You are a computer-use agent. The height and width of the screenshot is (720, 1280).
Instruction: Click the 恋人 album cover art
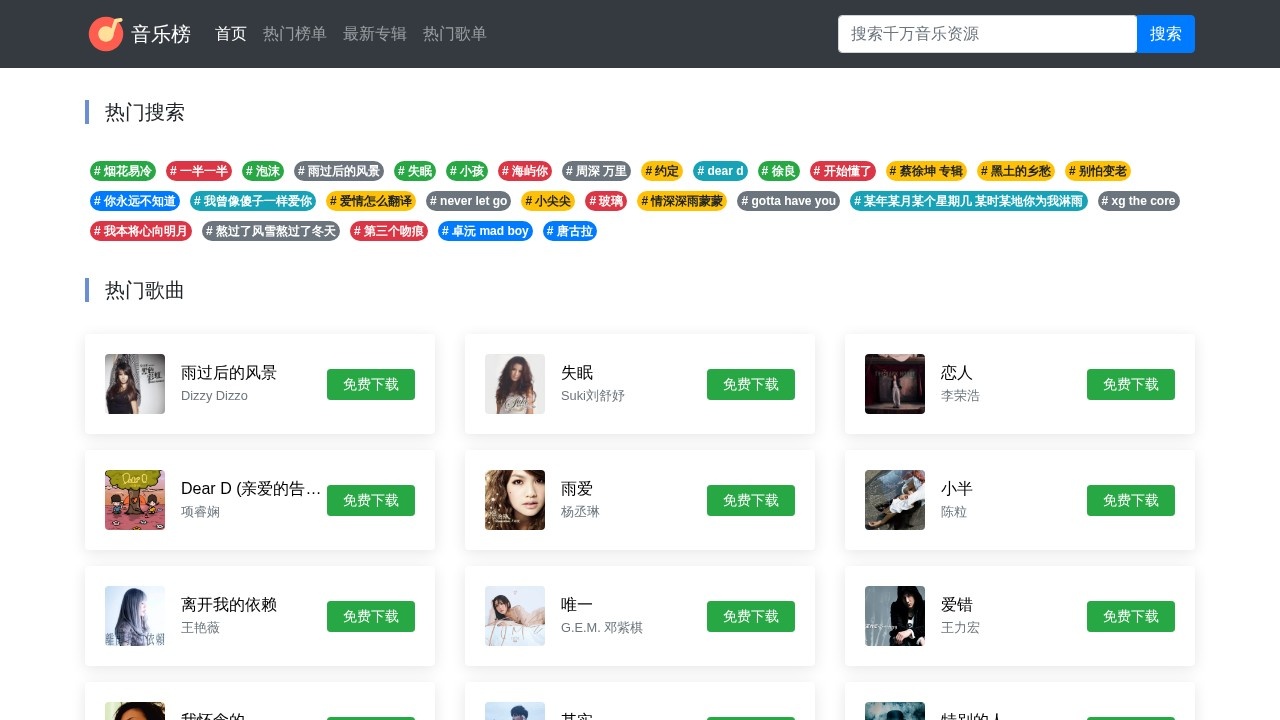895,384
